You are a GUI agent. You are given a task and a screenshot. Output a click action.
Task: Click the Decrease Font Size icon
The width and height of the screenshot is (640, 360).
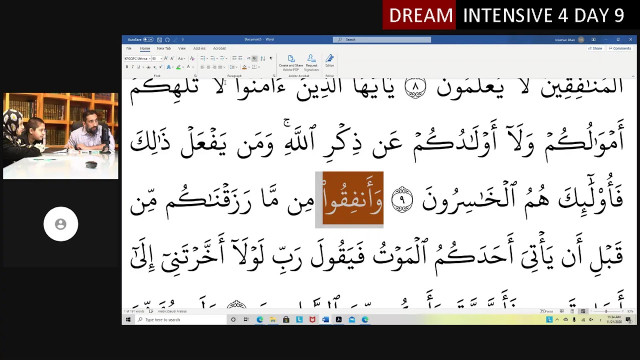point(172,58)
